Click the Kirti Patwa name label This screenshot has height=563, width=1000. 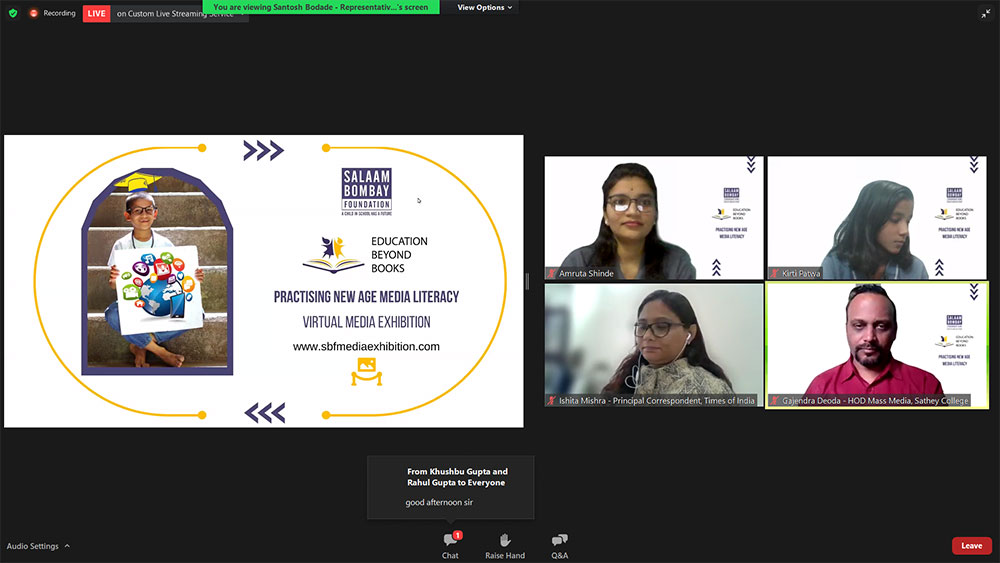[801, 273]
